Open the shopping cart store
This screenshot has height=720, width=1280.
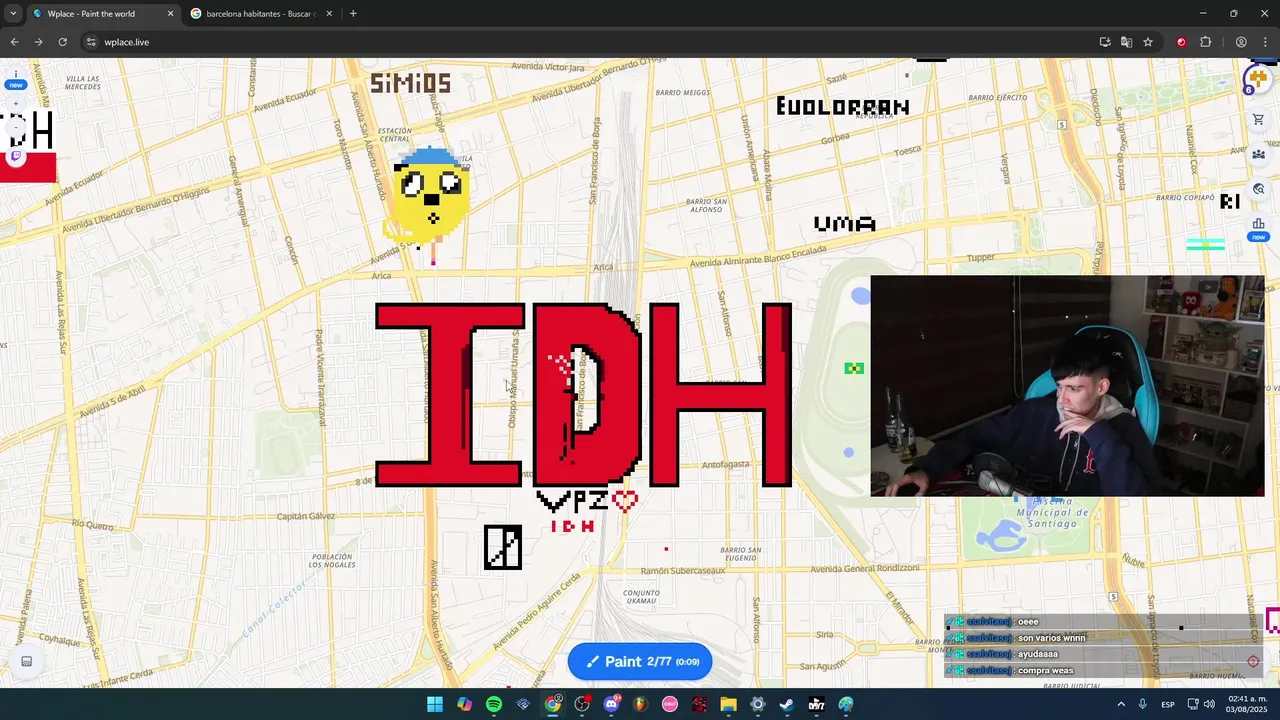pyautogui.click(x=1258, y=119)
